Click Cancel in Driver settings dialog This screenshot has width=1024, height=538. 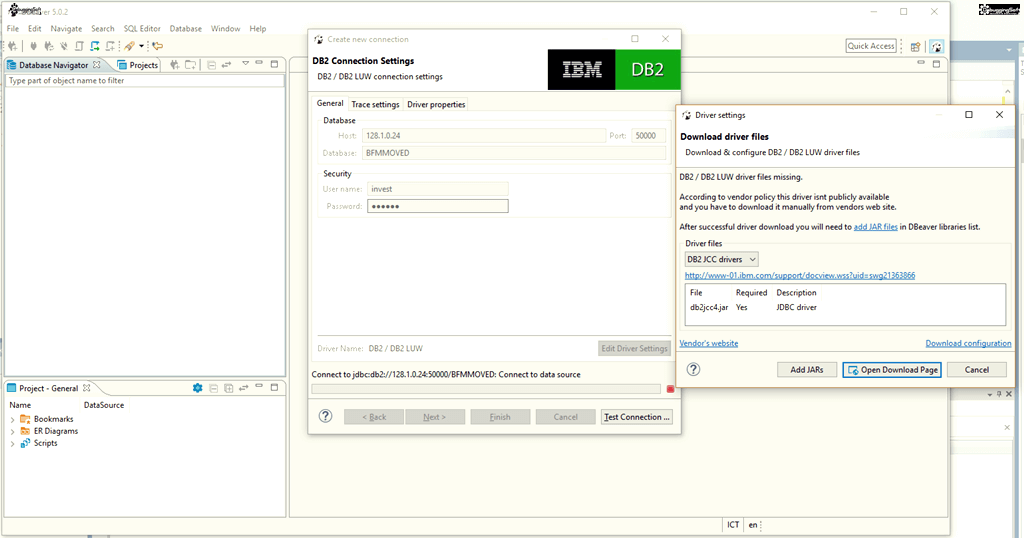pyautogui.click(x=977, y=370)
